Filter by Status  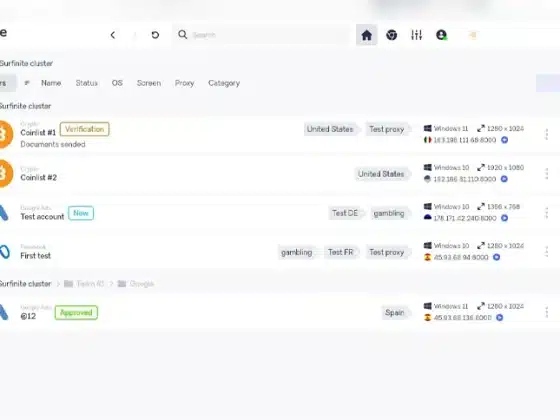pyautogui.click(x=86, y=83)
